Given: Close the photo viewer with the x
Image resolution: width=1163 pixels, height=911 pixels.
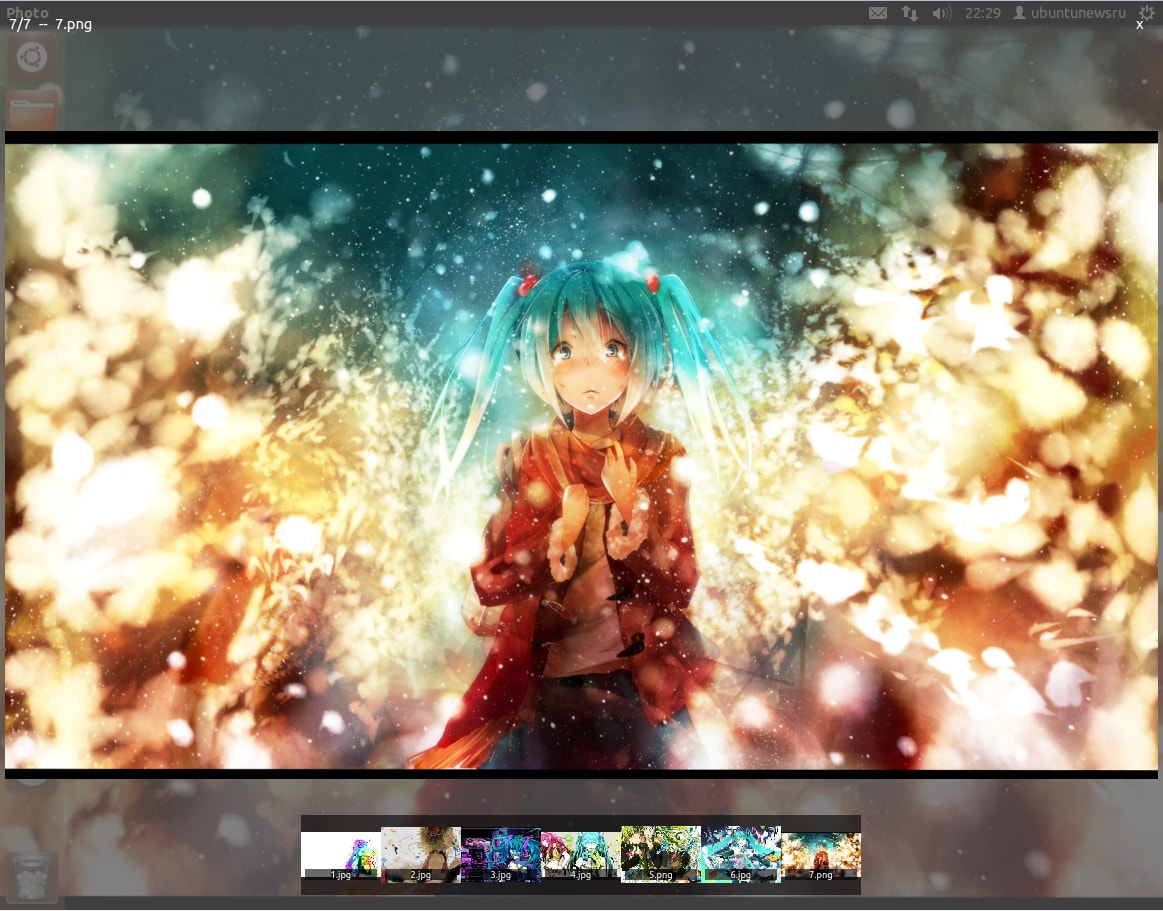Looking at the screenshot, I should click(x=1140, y=24).
